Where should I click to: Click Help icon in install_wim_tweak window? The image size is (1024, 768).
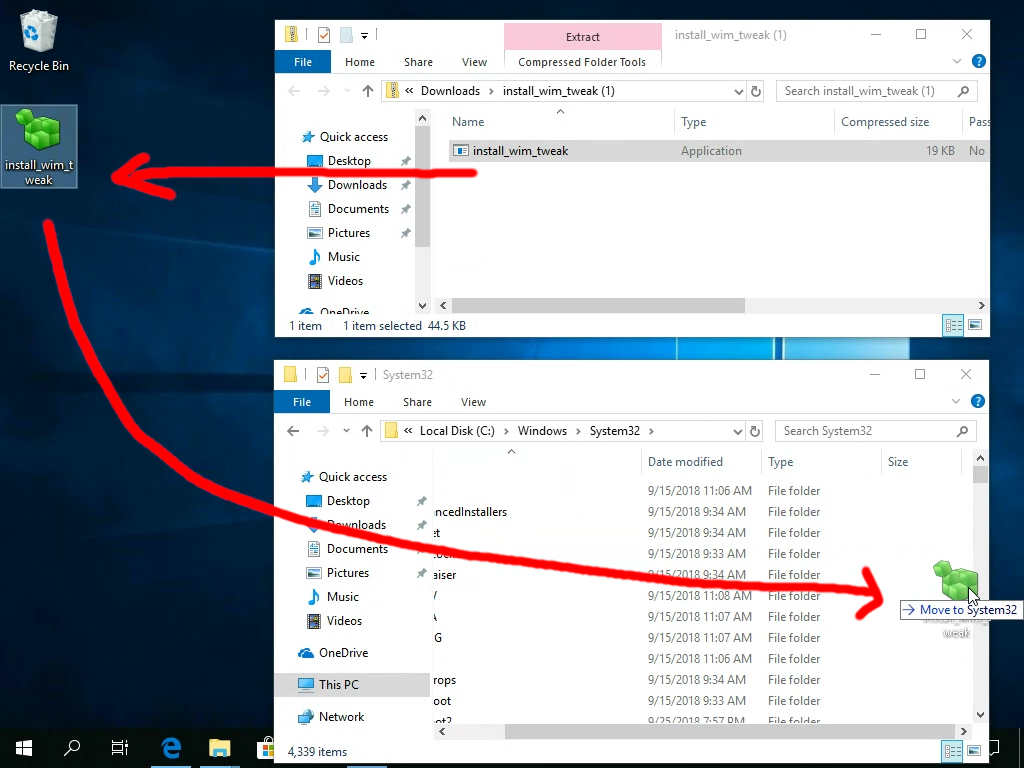pyautogui.click(x=978, y=61)
